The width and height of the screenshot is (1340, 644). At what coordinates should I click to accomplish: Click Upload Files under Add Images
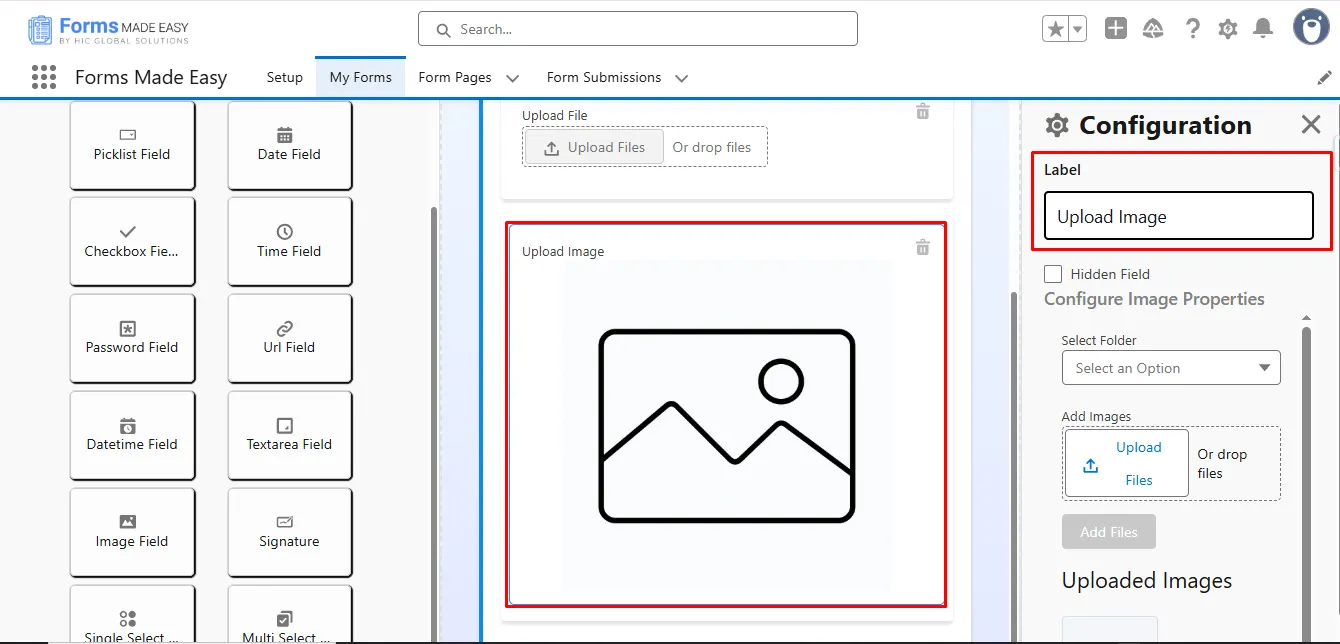(x=1127, y=463)
